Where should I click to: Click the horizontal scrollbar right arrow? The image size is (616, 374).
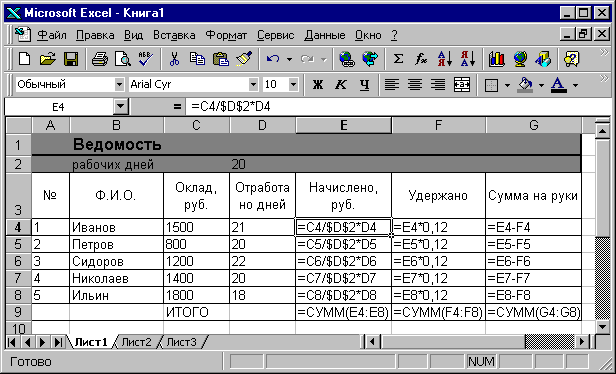(x=582, y=342)
